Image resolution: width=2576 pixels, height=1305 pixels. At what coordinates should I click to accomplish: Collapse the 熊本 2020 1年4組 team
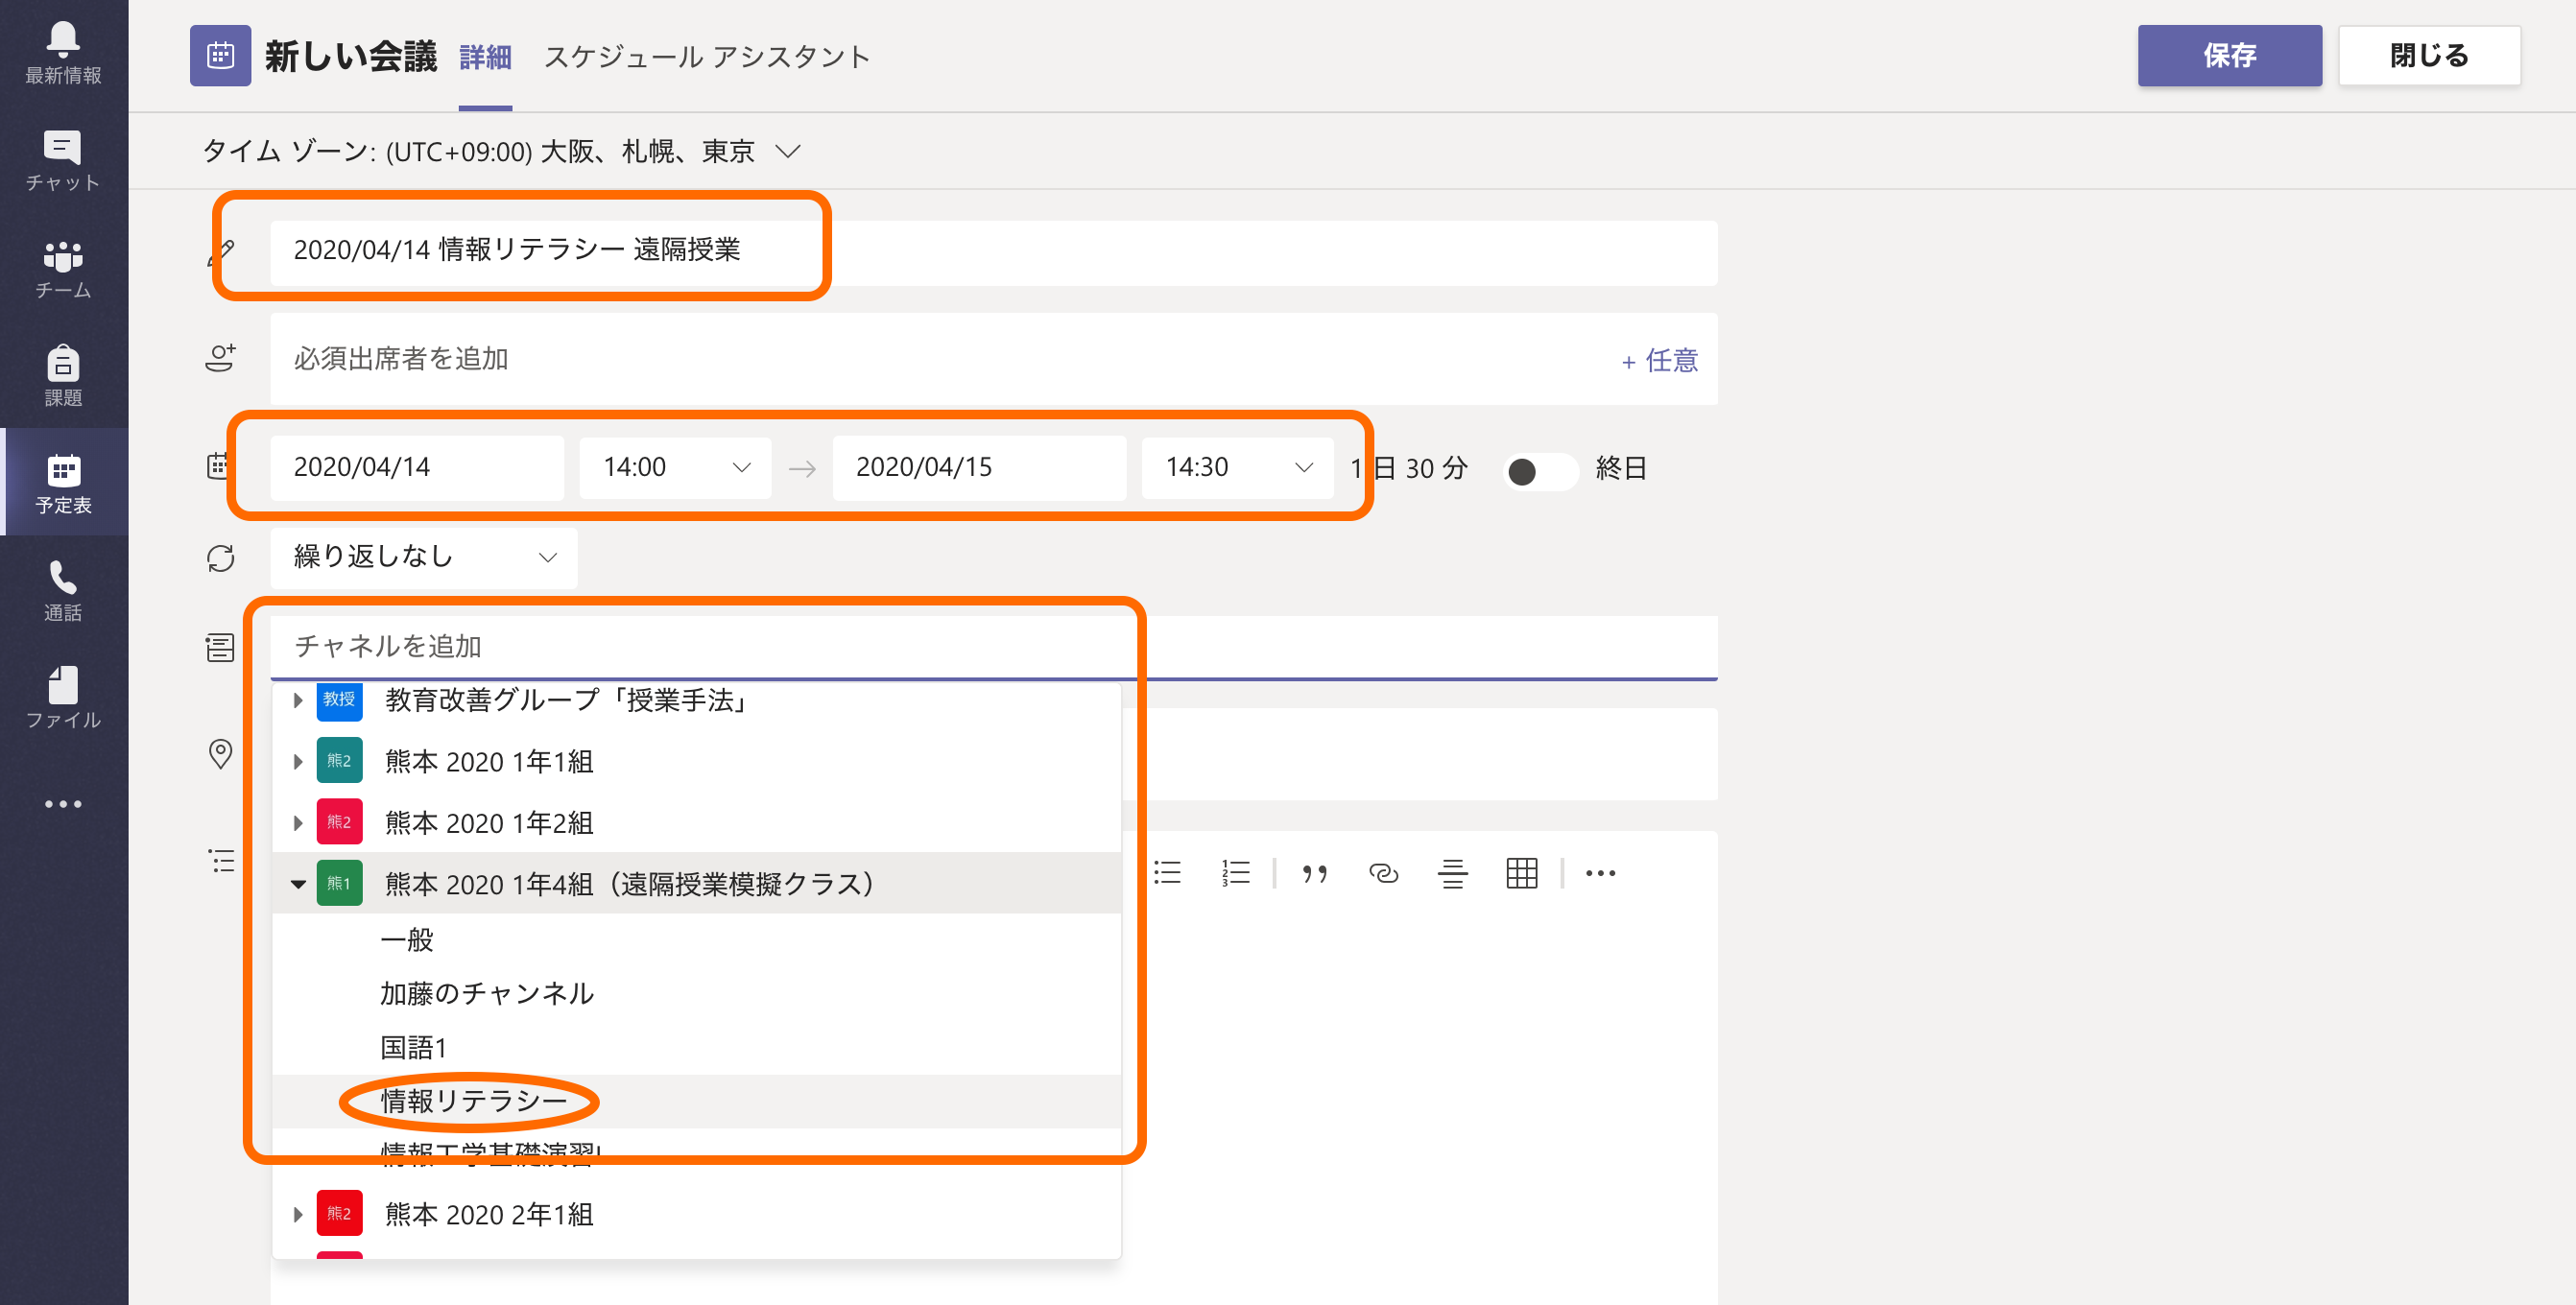point(298,884)
